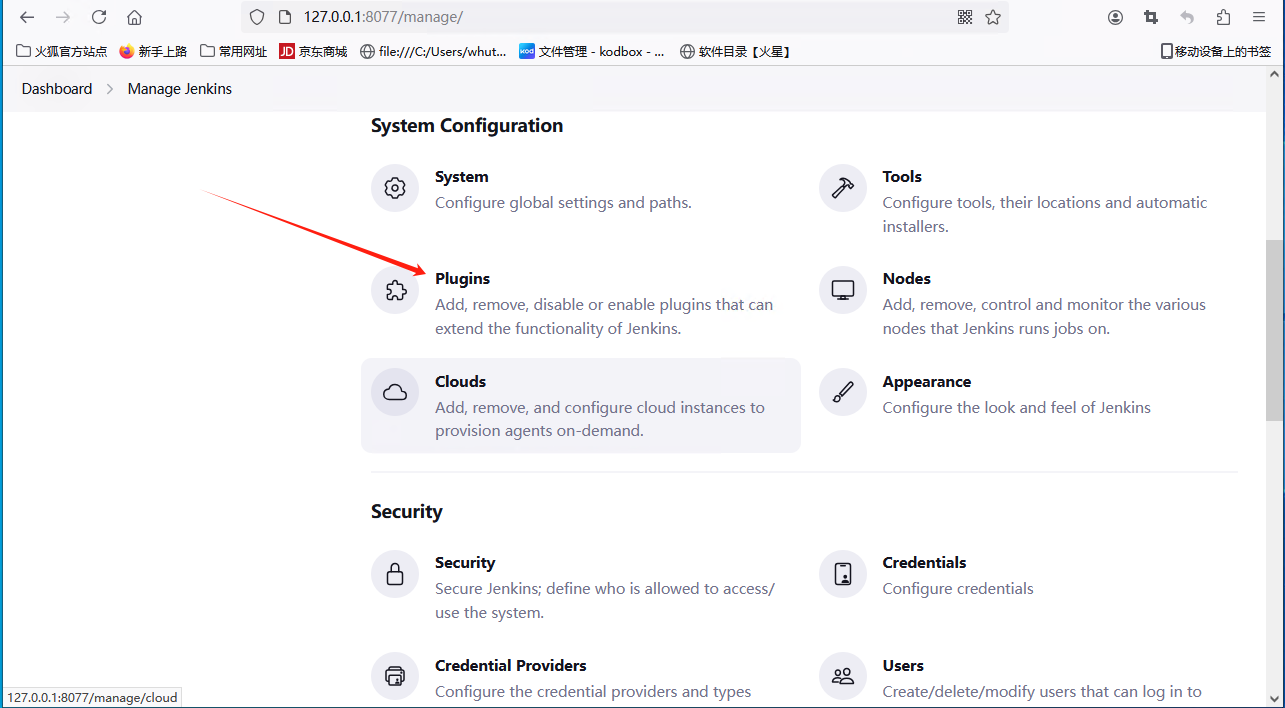Bookmark this page with star icon
Image resolution: width=1285 pixels, height=708 pixels.
pyautogui.click(x=993, y=17)
